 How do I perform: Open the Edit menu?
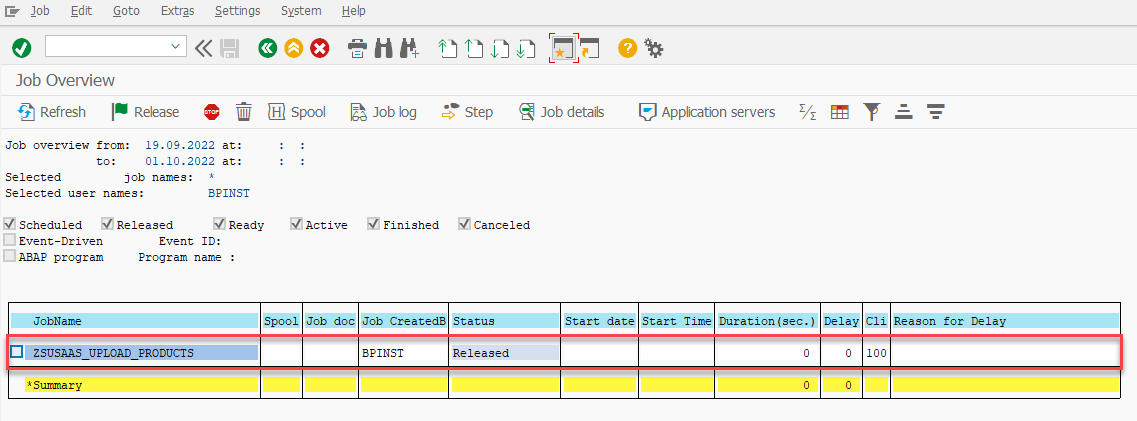(x=80, y=11)
